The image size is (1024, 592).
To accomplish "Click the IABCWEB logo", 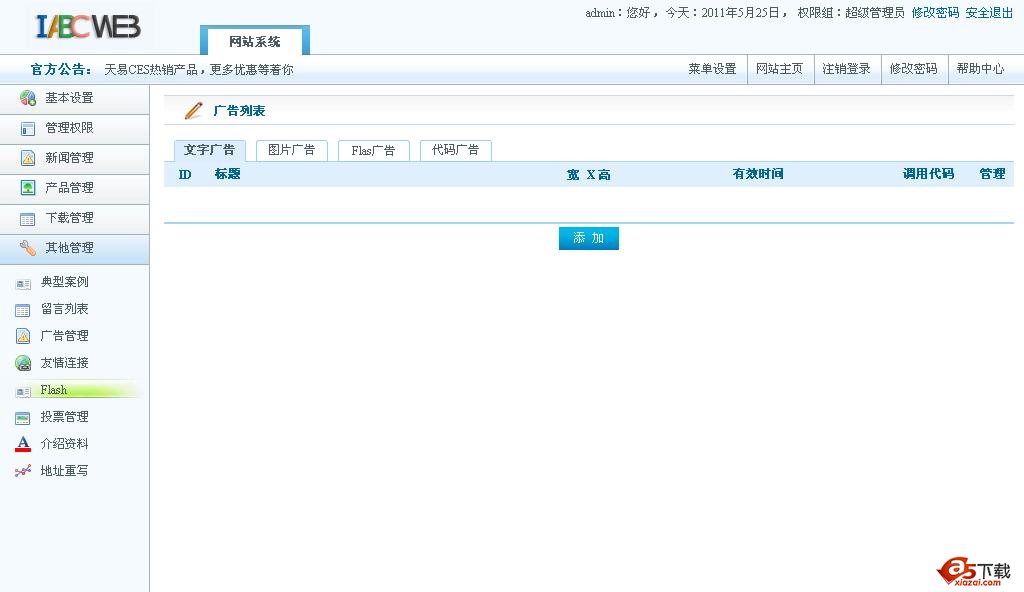I will [x=88, y=26].
